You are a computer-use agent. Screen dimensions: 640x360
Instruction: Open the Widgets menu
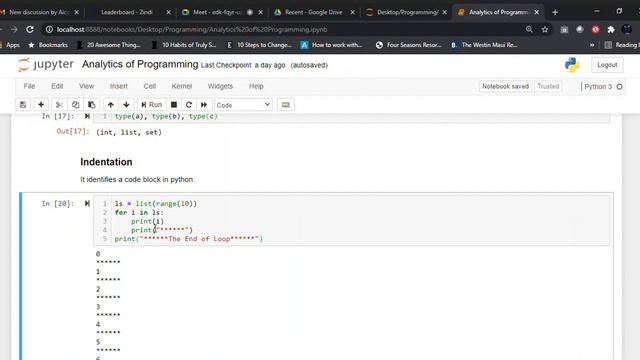click(x=220, y=86)
